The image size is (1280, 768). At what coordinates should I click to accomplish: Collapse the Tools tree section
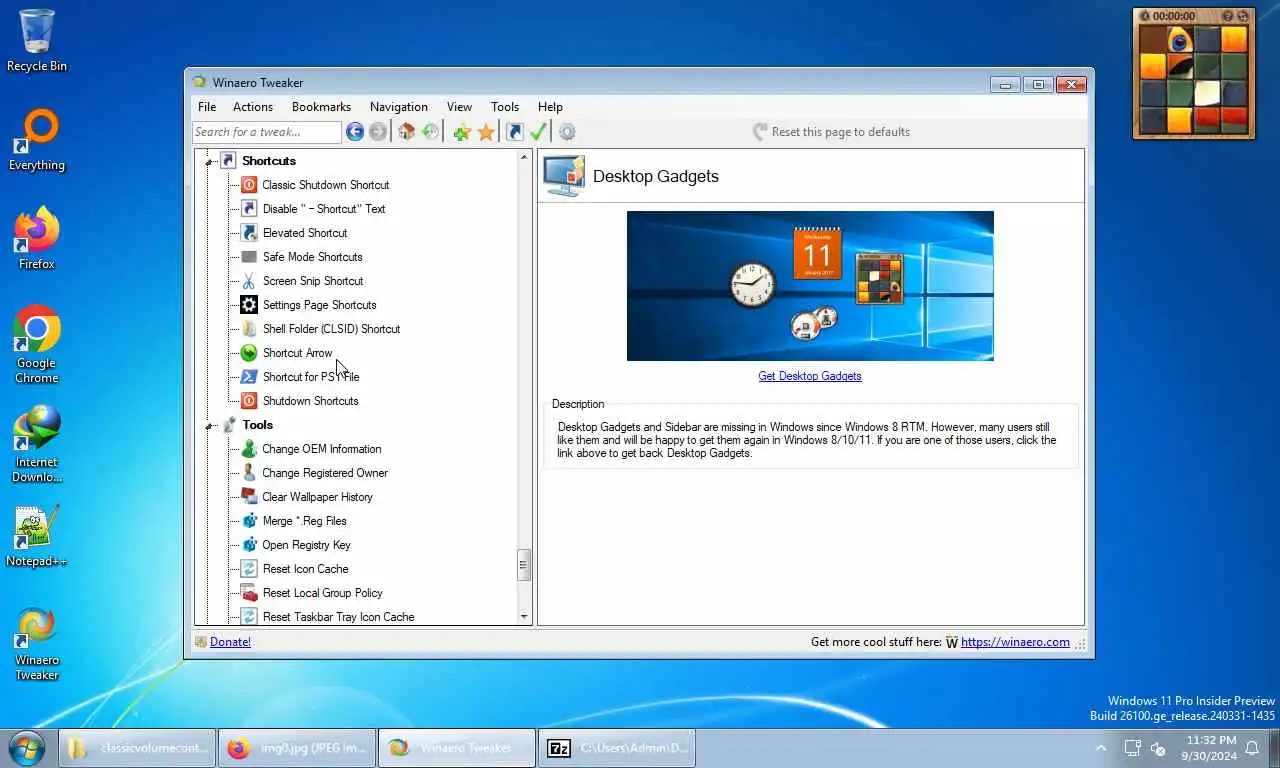pos(210,425)
